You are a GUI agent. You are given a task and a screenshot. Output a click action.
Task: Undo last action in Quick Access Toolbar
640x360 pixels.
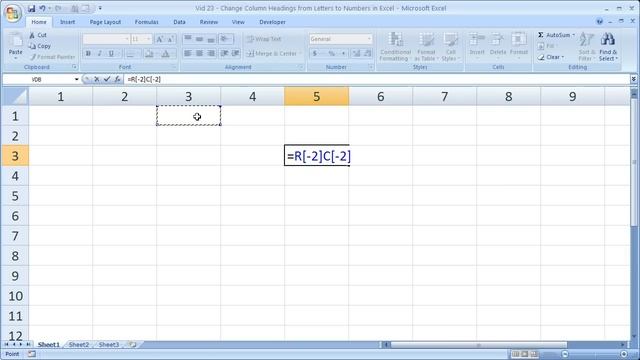[42, 8]
